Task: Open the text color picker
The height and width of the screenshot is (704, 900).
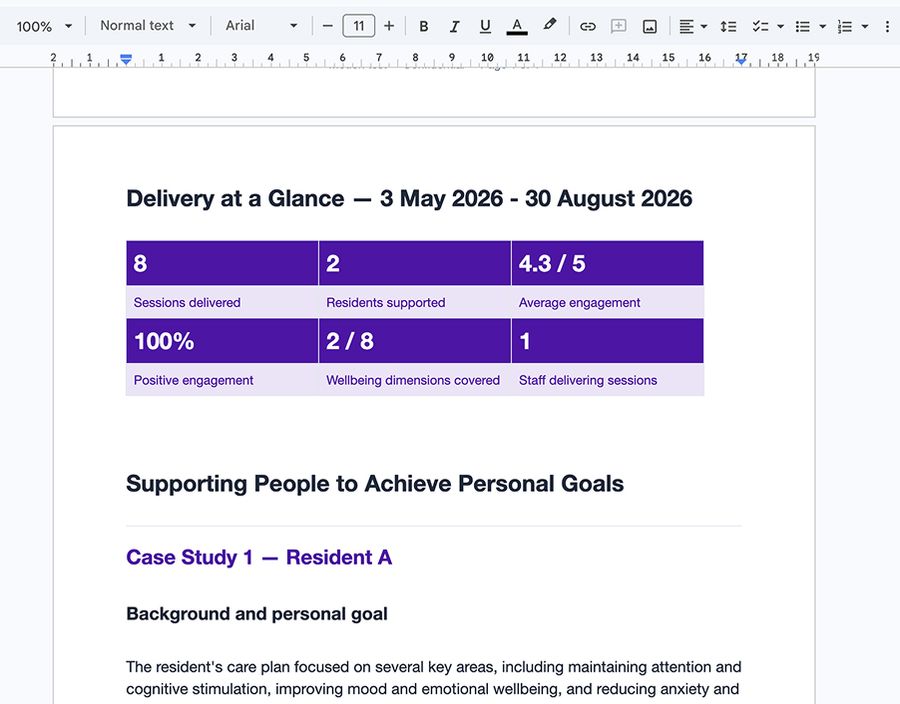Action: tap(517, 26)
